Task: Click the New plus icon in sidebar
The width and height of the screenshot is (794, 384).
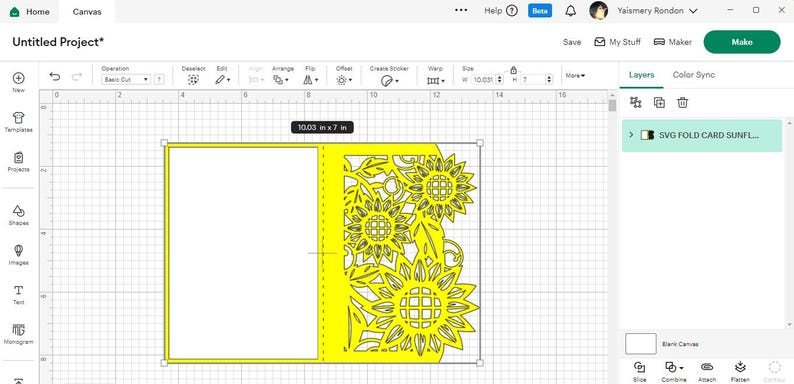Action: click(19, 78)
